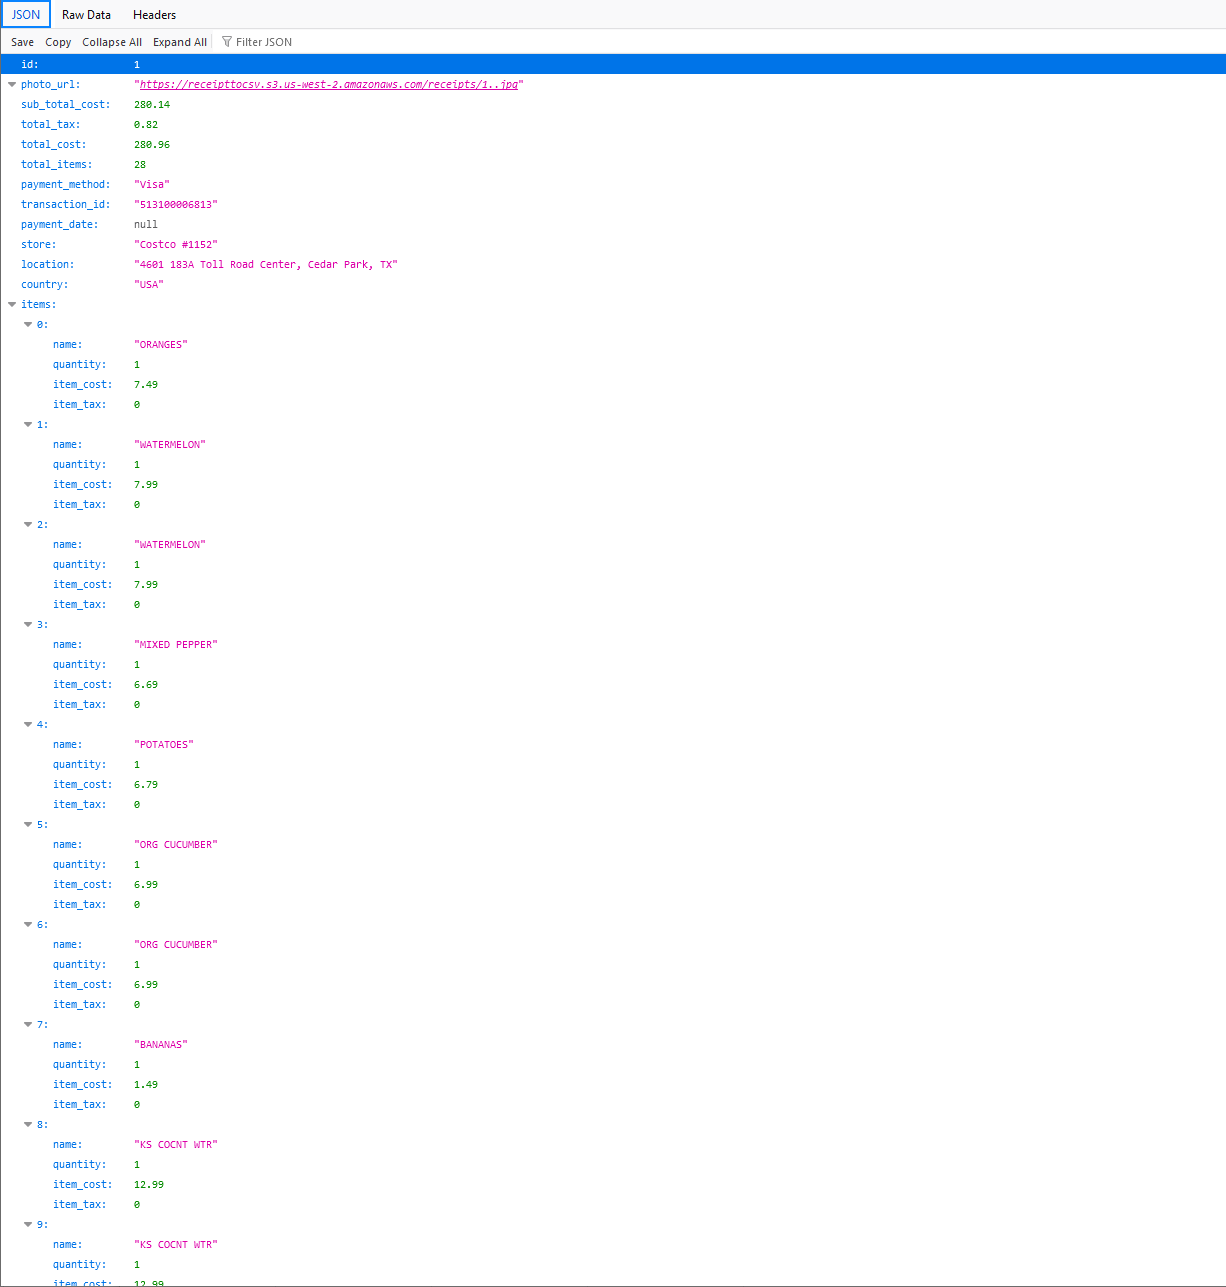Image resolution: width=1226 pixels, height=1287 pixels.
Task: Switch to the JSON tab
Action: tap(26, 14)
